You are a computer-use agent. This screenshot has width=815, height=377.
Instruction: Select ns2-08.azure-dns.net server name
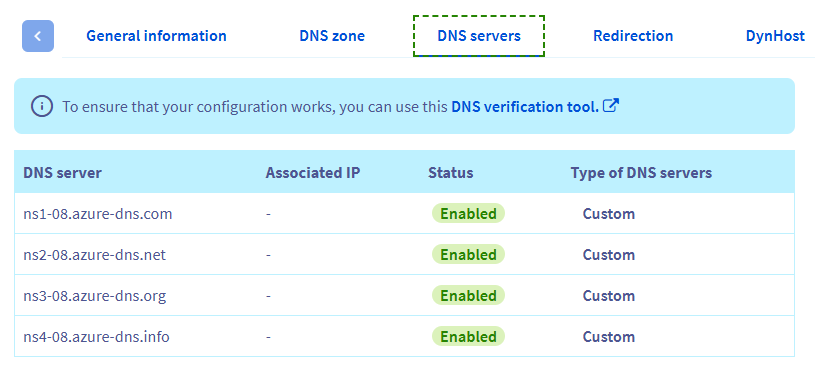(95, 255)
